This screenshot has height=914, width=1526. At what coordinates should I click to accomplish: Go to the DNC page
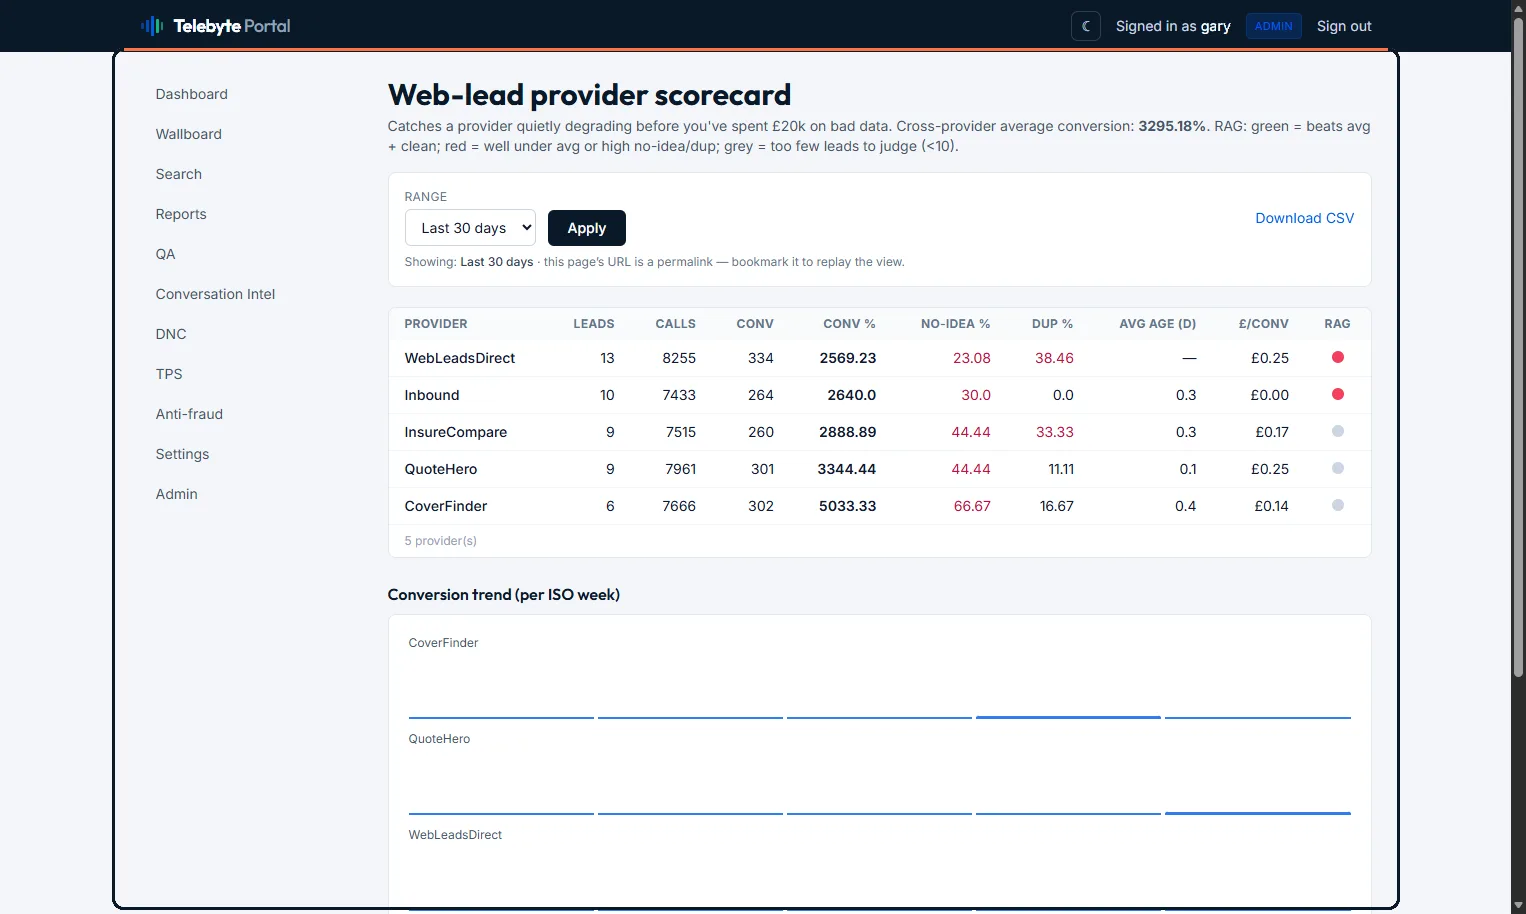(171, 334)
